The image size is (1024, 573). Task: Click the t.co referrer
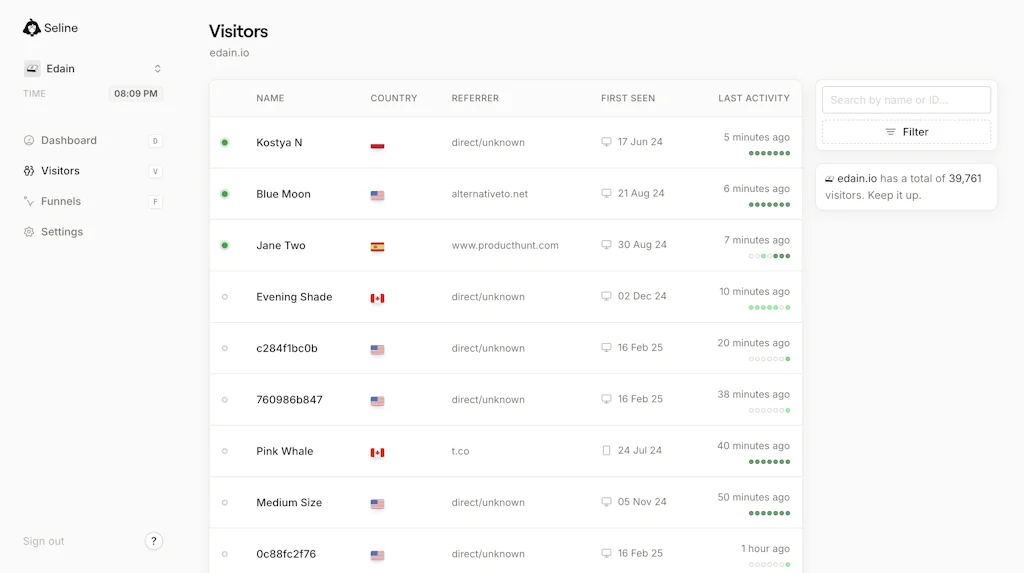pos(460,451)
